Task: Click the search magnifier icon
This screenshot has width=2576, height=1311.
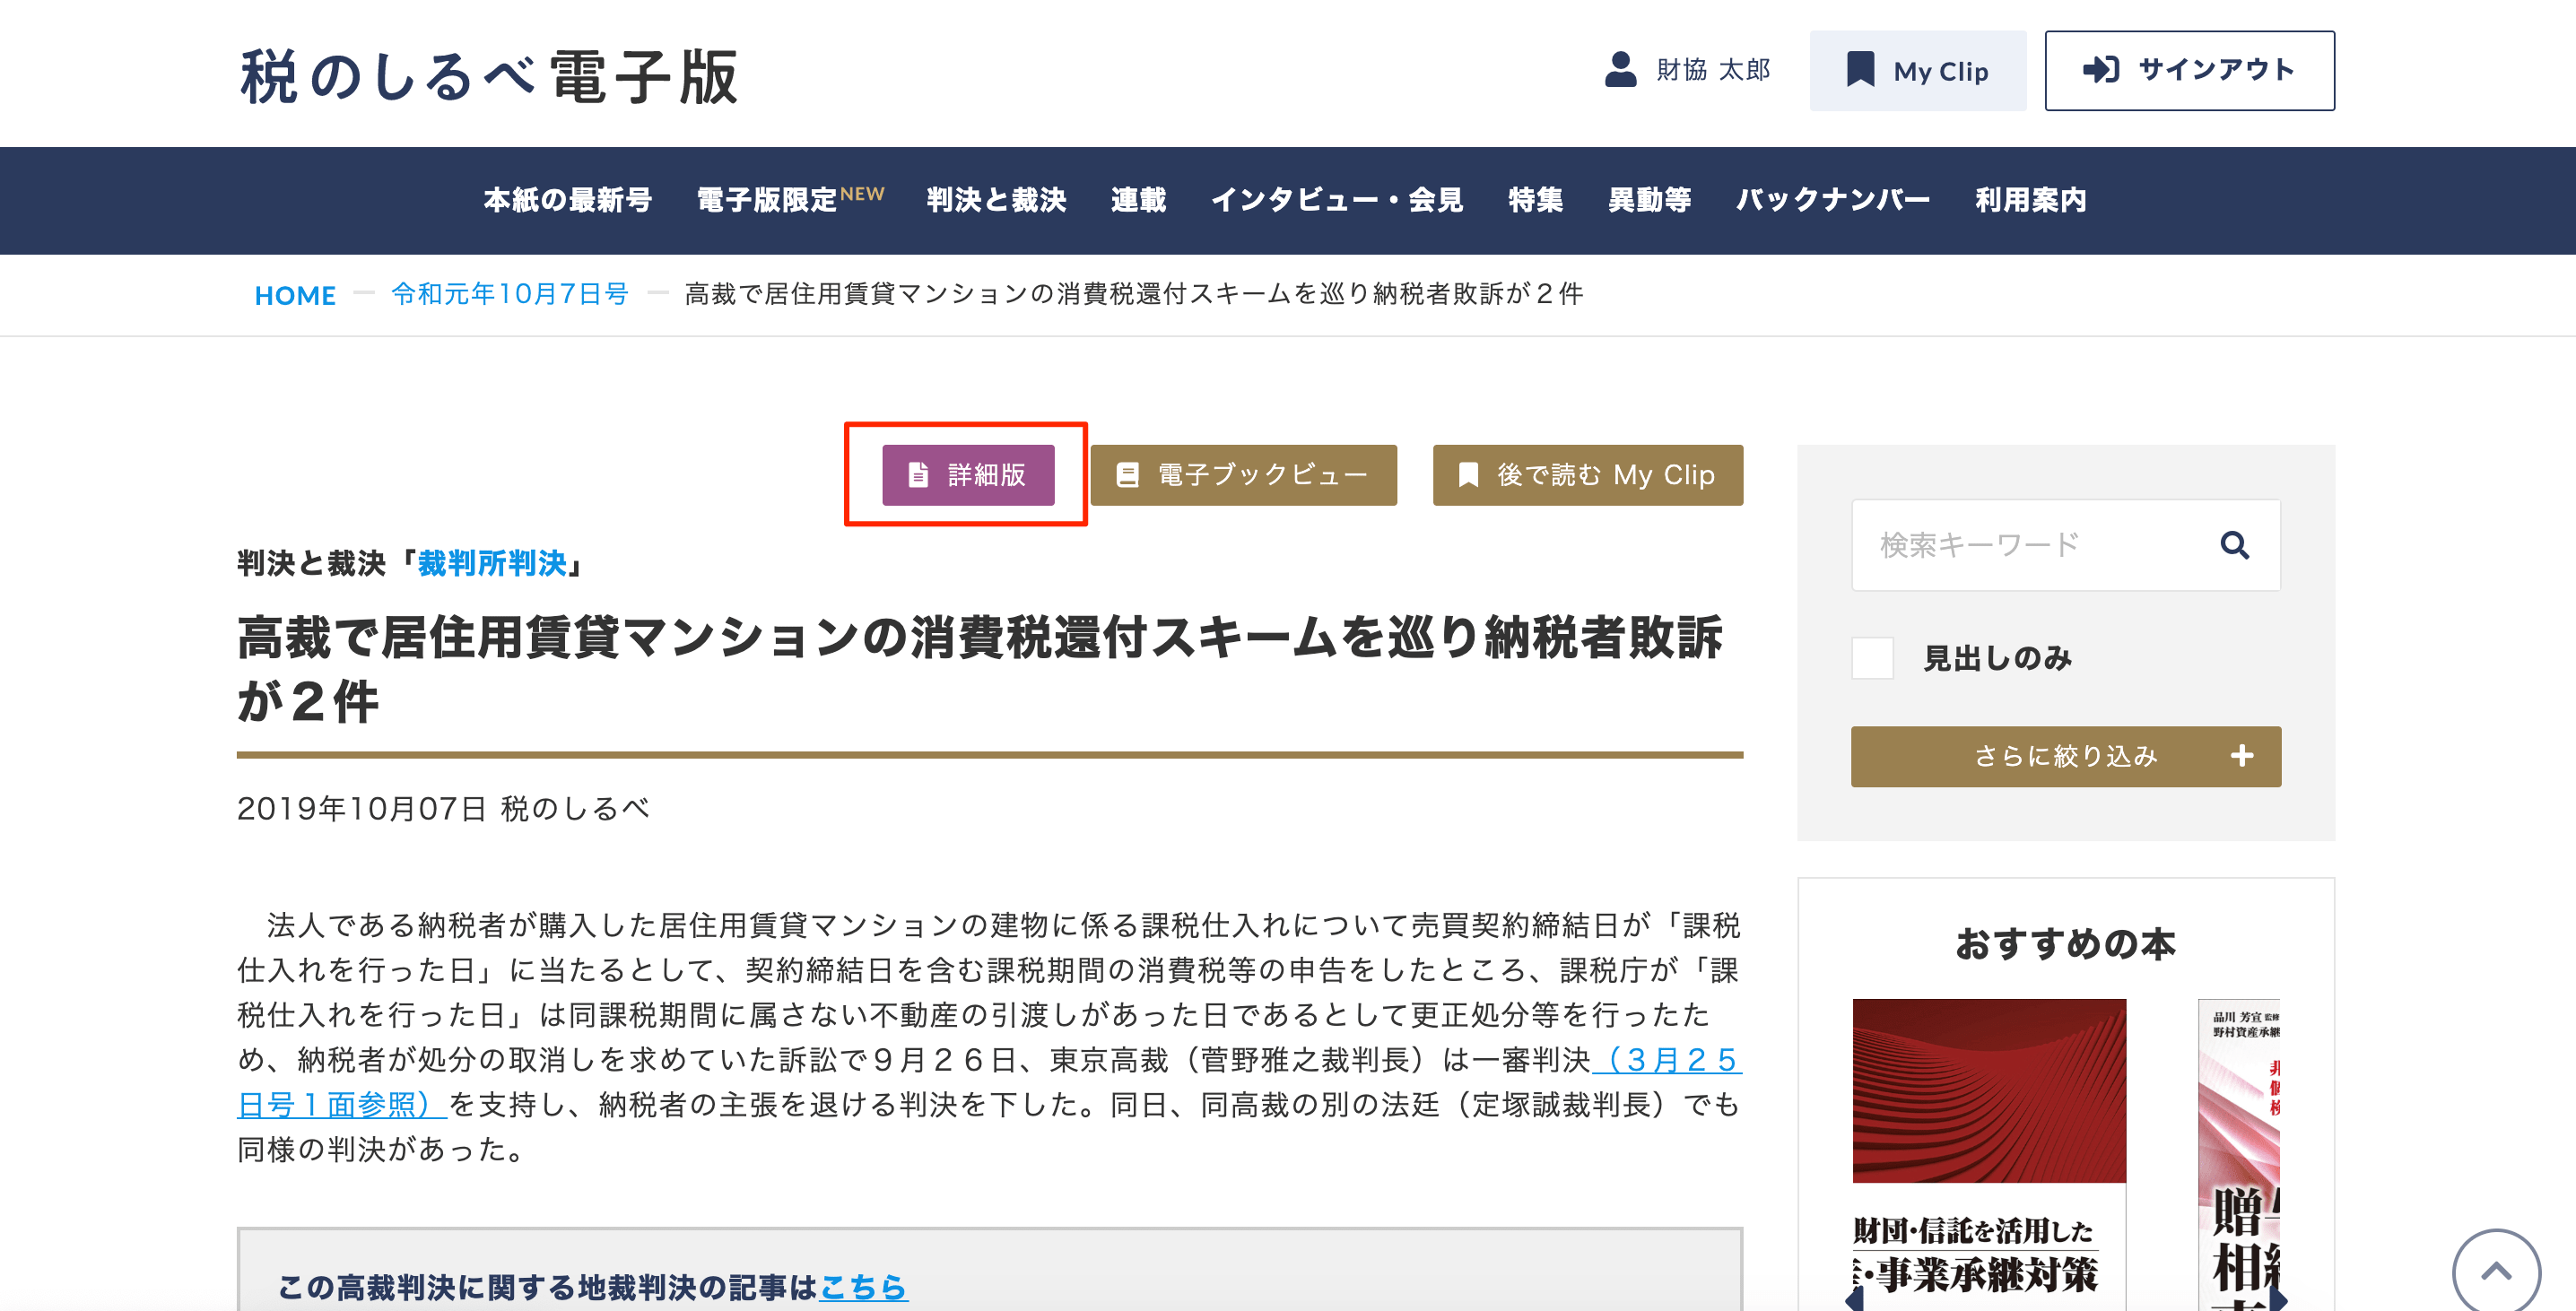Action: [x=2234, y=545]
